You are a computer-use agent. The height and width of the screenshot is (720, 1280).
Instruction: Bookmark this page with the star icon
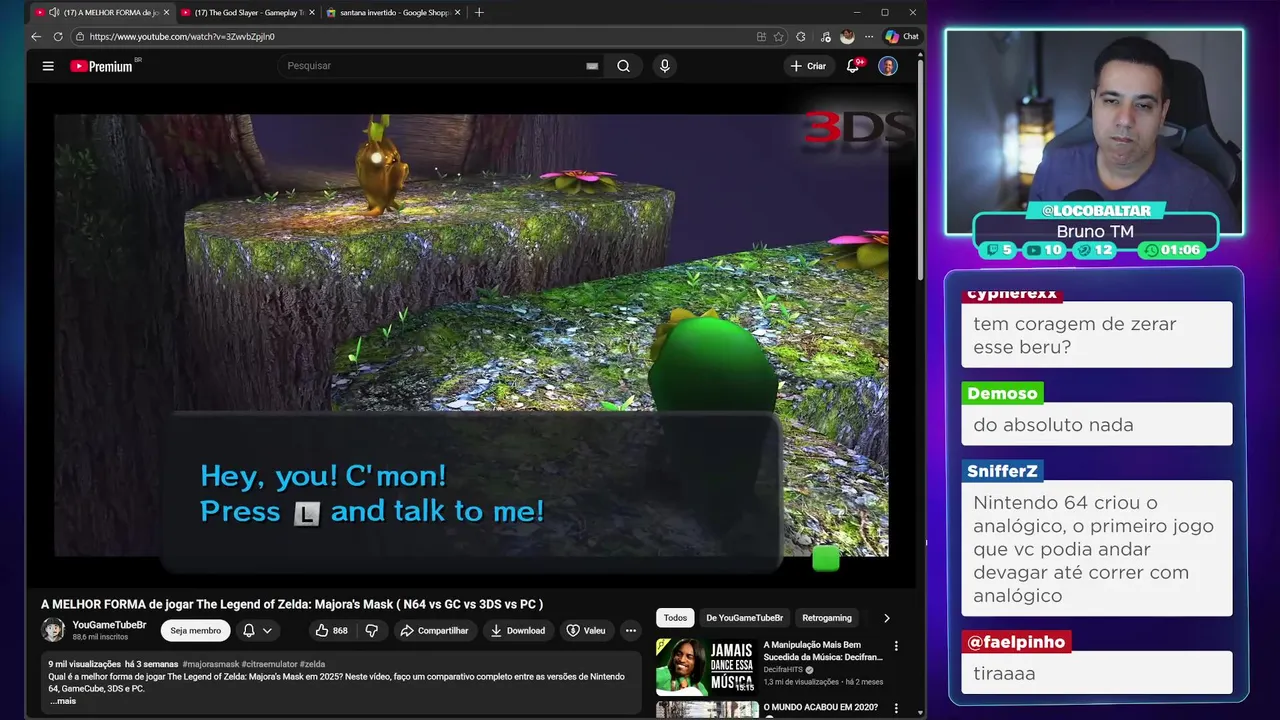pyautogui.click(x=779, y=37)
